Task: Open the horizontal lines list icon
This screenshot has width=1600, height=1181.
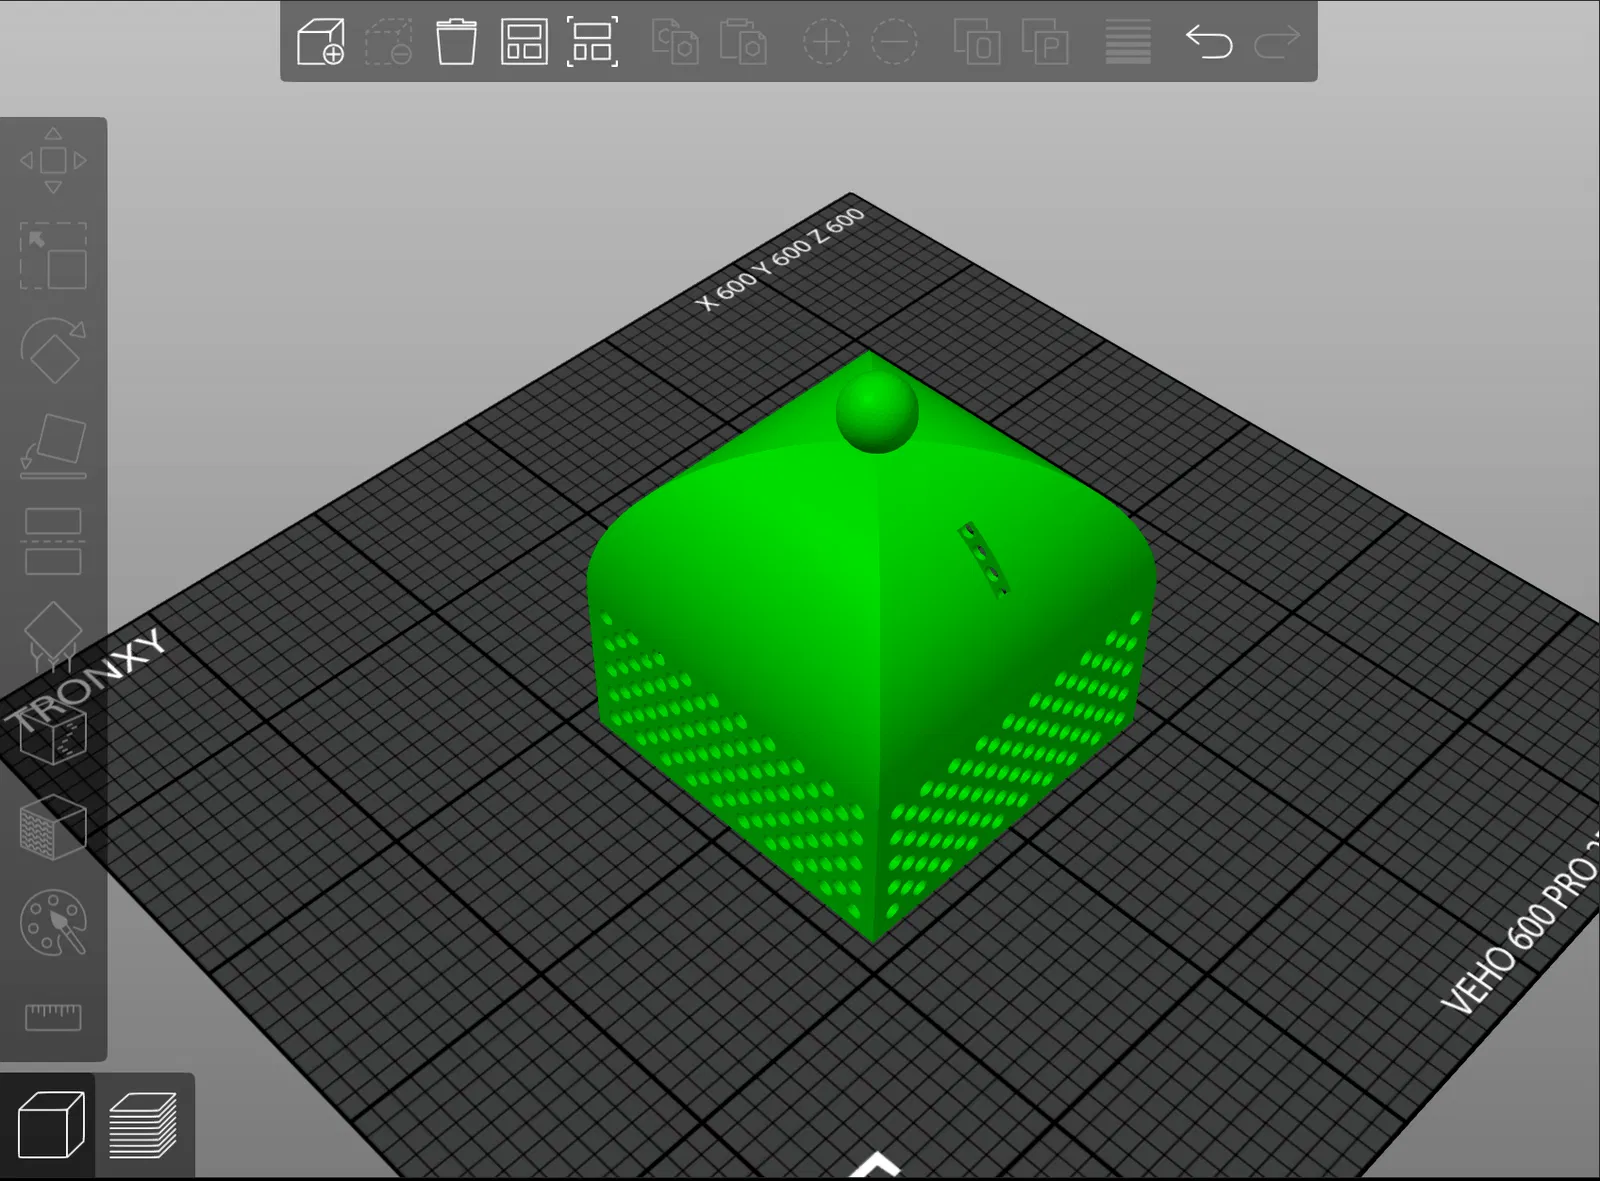Action: click(x=1128, y=42)
